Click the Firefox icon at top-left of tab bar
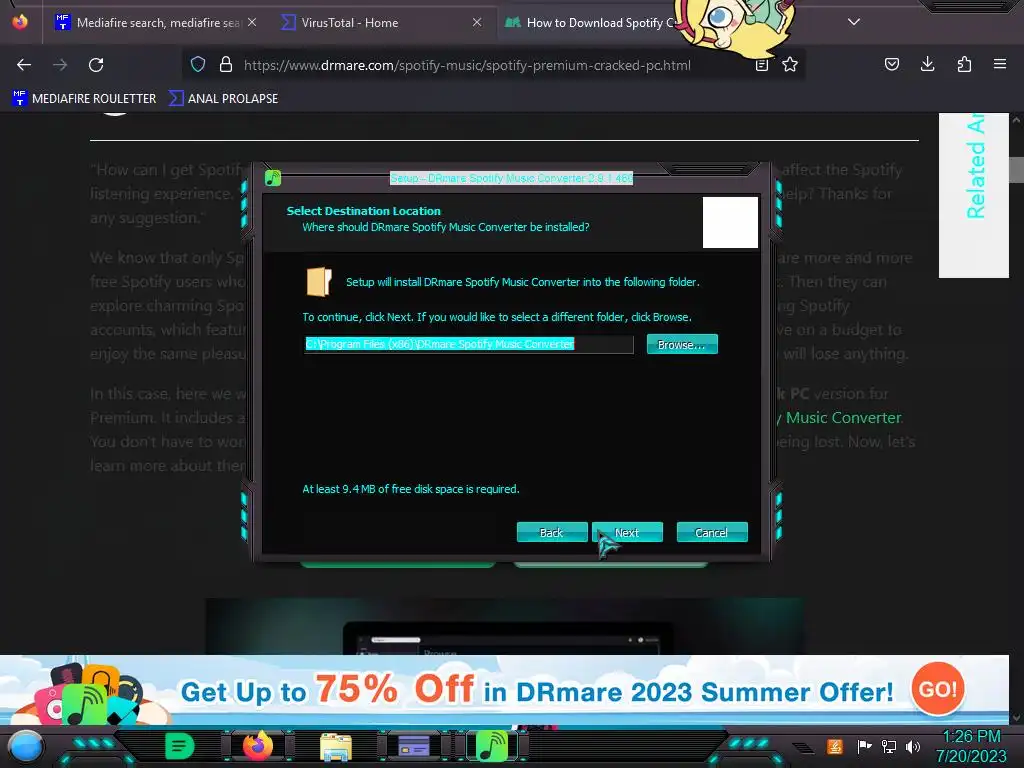Viewport: 1024px width, 768px height. coord(20,22)
